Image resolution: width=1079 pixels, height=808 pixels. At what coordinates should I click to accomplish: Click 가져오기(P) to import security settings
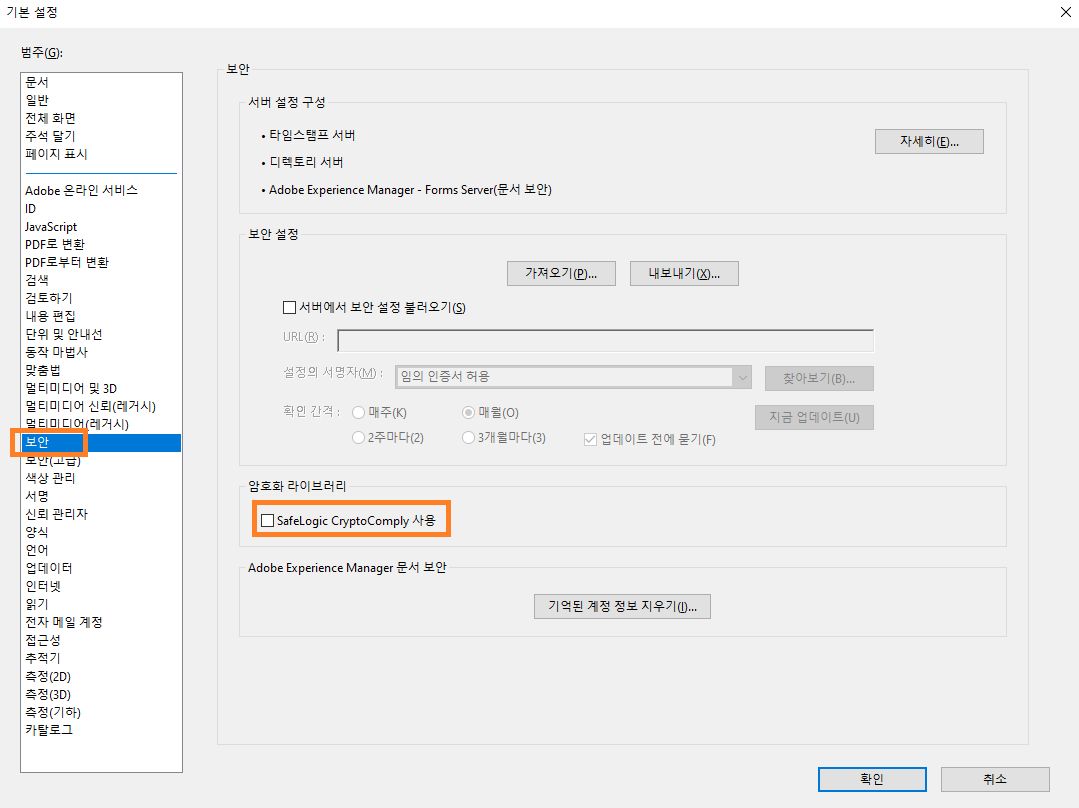[x=559, y=272]
